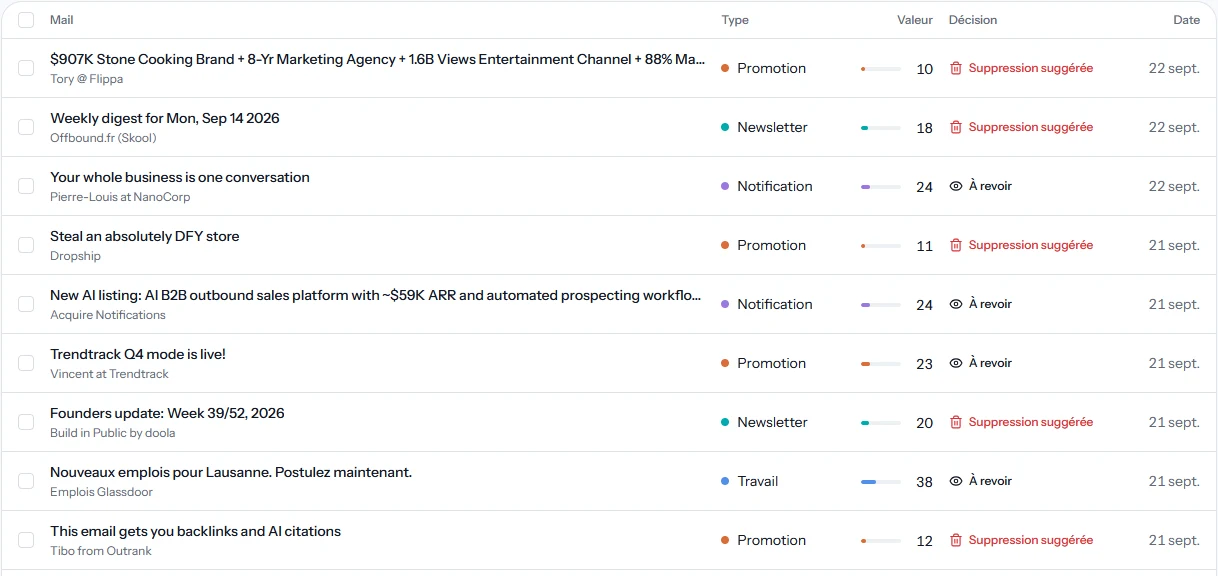This screenshot has width=1218, height=576.
Task: Click trash icon for Dropship email
Action: (x=956, y=245)
